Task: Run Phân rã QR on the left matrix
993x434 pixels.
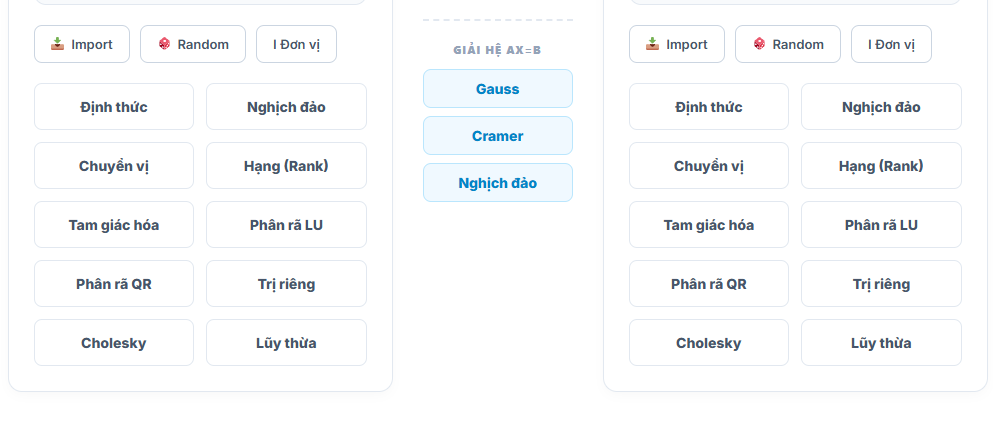Action: [x=114, y=284]
